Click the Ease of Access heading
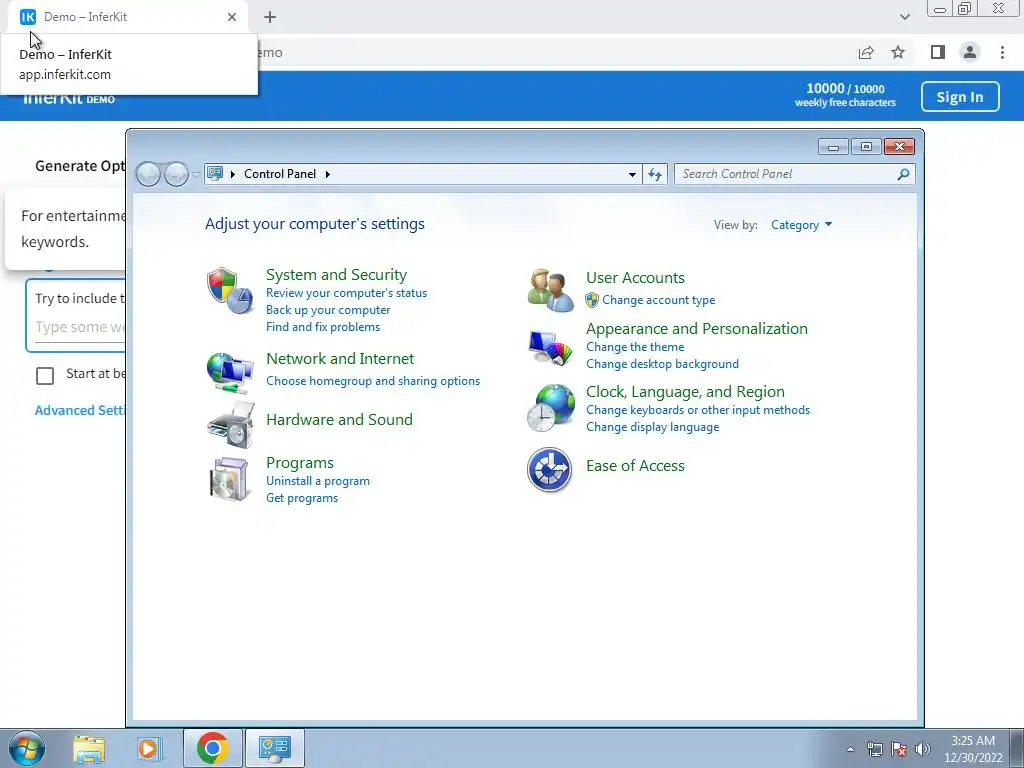 (x=635, y=466)
